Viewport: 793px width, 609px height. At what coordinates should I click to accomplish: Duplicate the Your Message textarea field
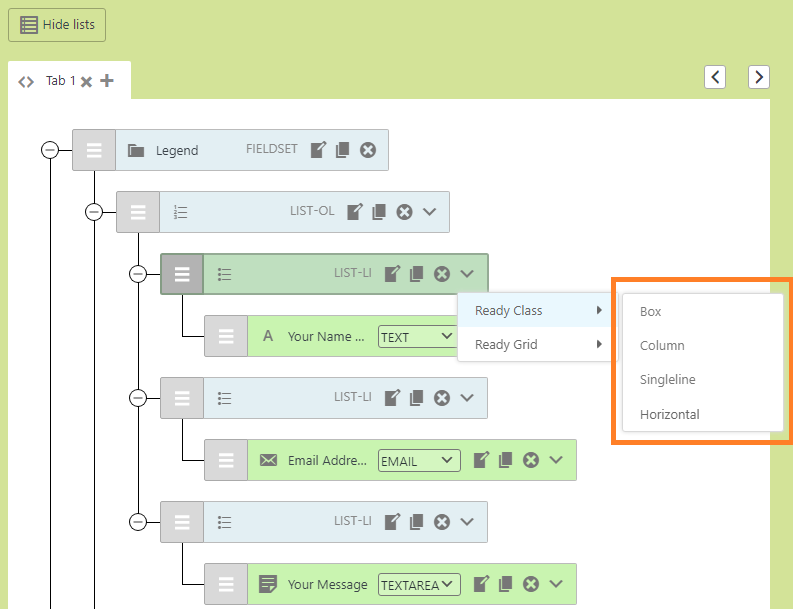tap(506, 584)
